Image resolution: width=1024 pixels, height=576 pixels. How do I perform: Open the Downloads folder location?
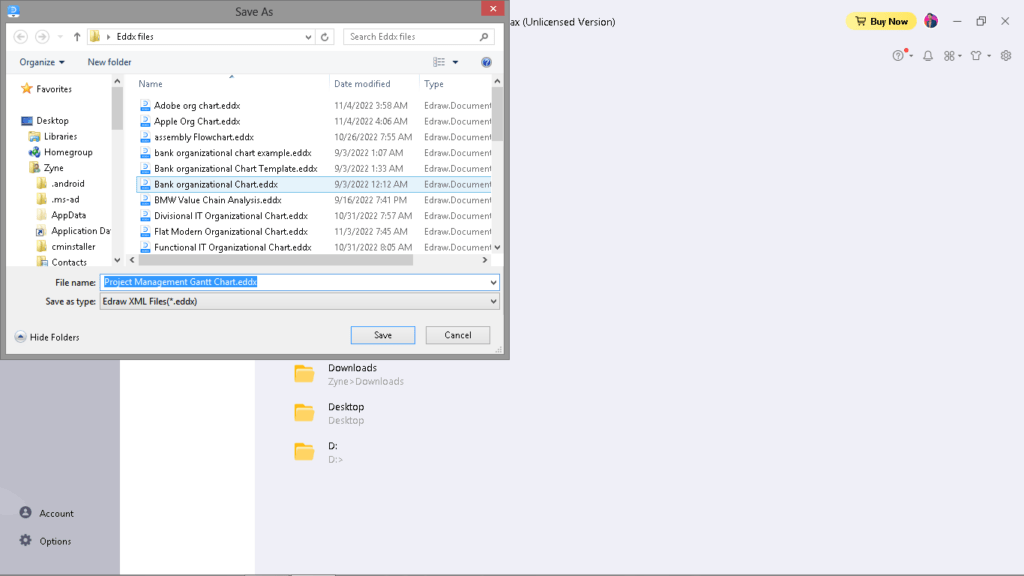point(350,374)
